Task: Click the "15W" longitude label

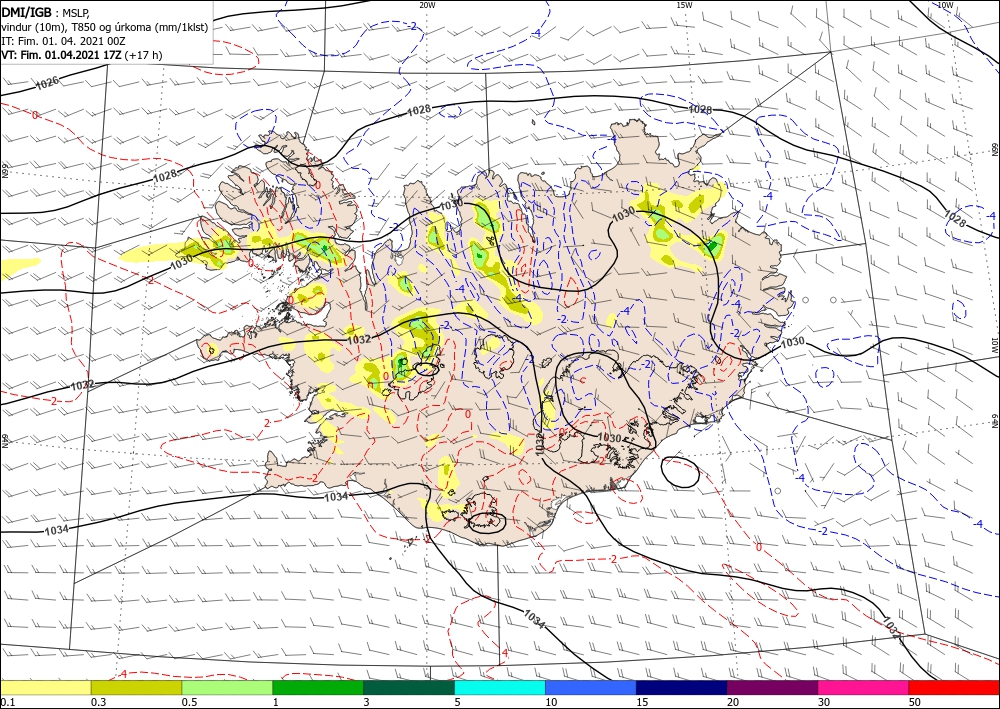Action: pos(684,5)
